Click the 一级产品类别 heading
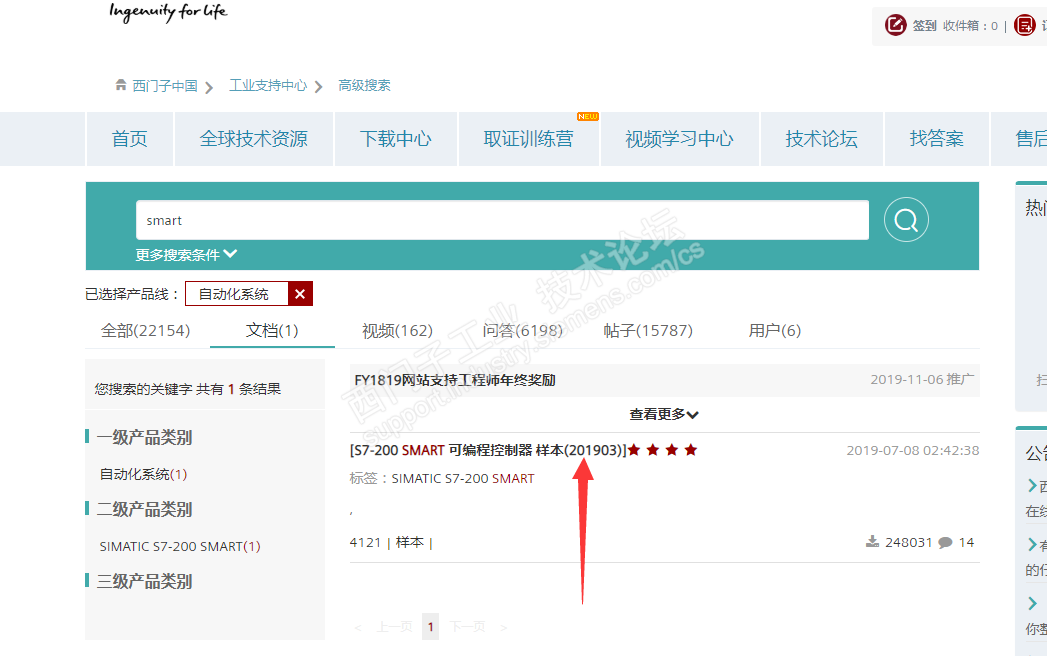 click(144, 438)
